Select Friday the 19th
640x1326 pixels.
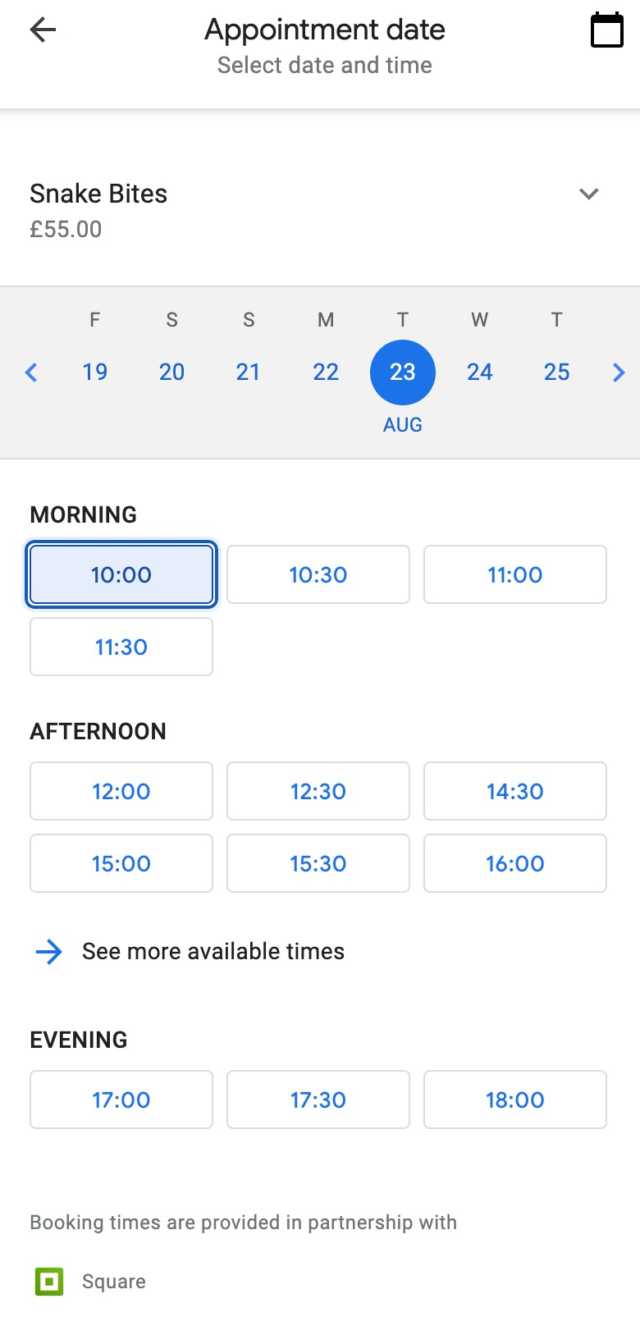point(95,372)
